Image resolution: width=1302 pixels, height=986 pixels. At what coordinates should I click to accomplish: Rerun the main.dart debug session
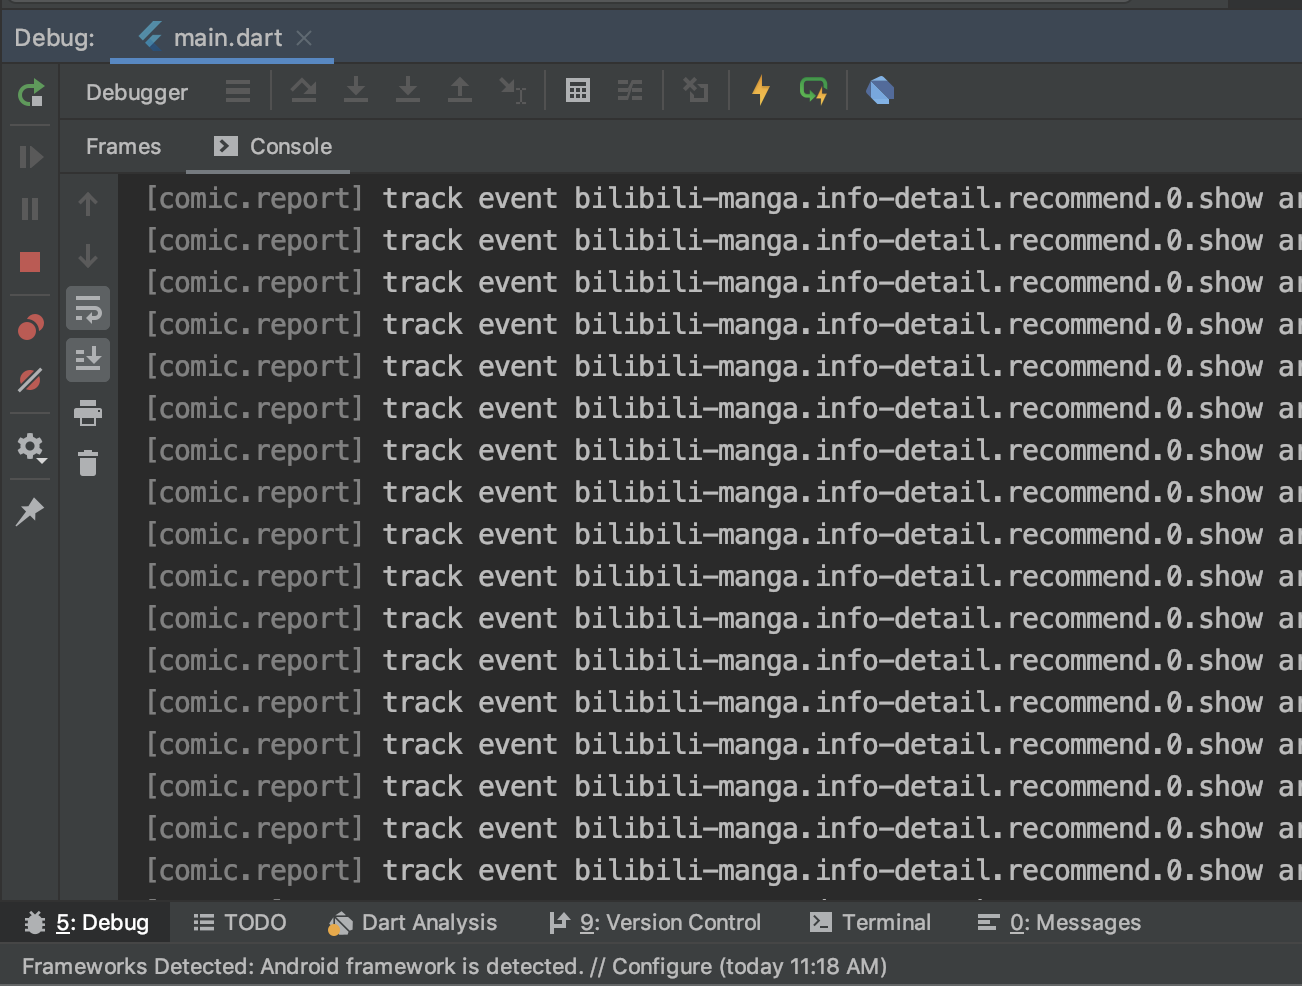pos(31,93)
